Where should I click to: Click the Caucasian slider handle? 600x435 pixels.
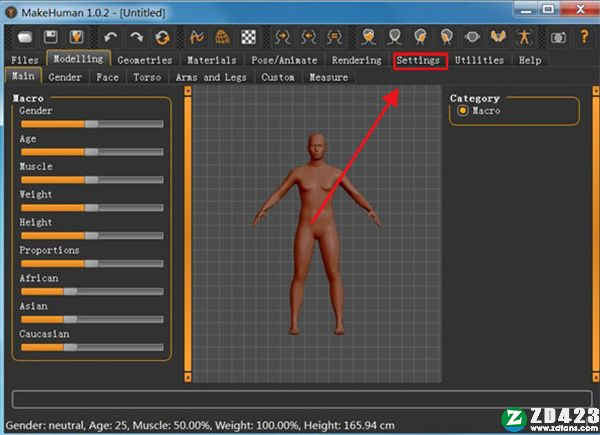coord(70,347)
